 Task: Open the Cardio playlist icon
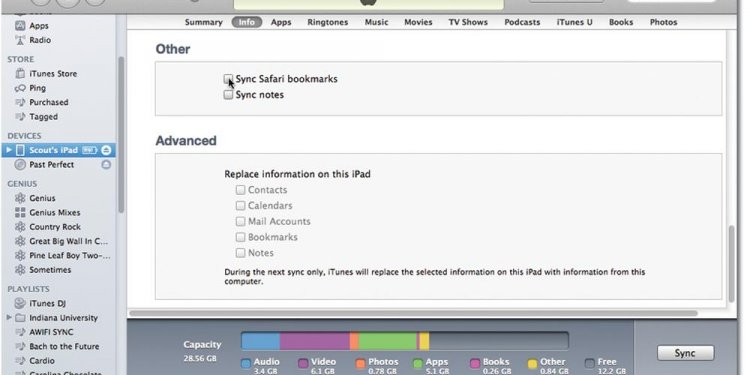point(20,361)
